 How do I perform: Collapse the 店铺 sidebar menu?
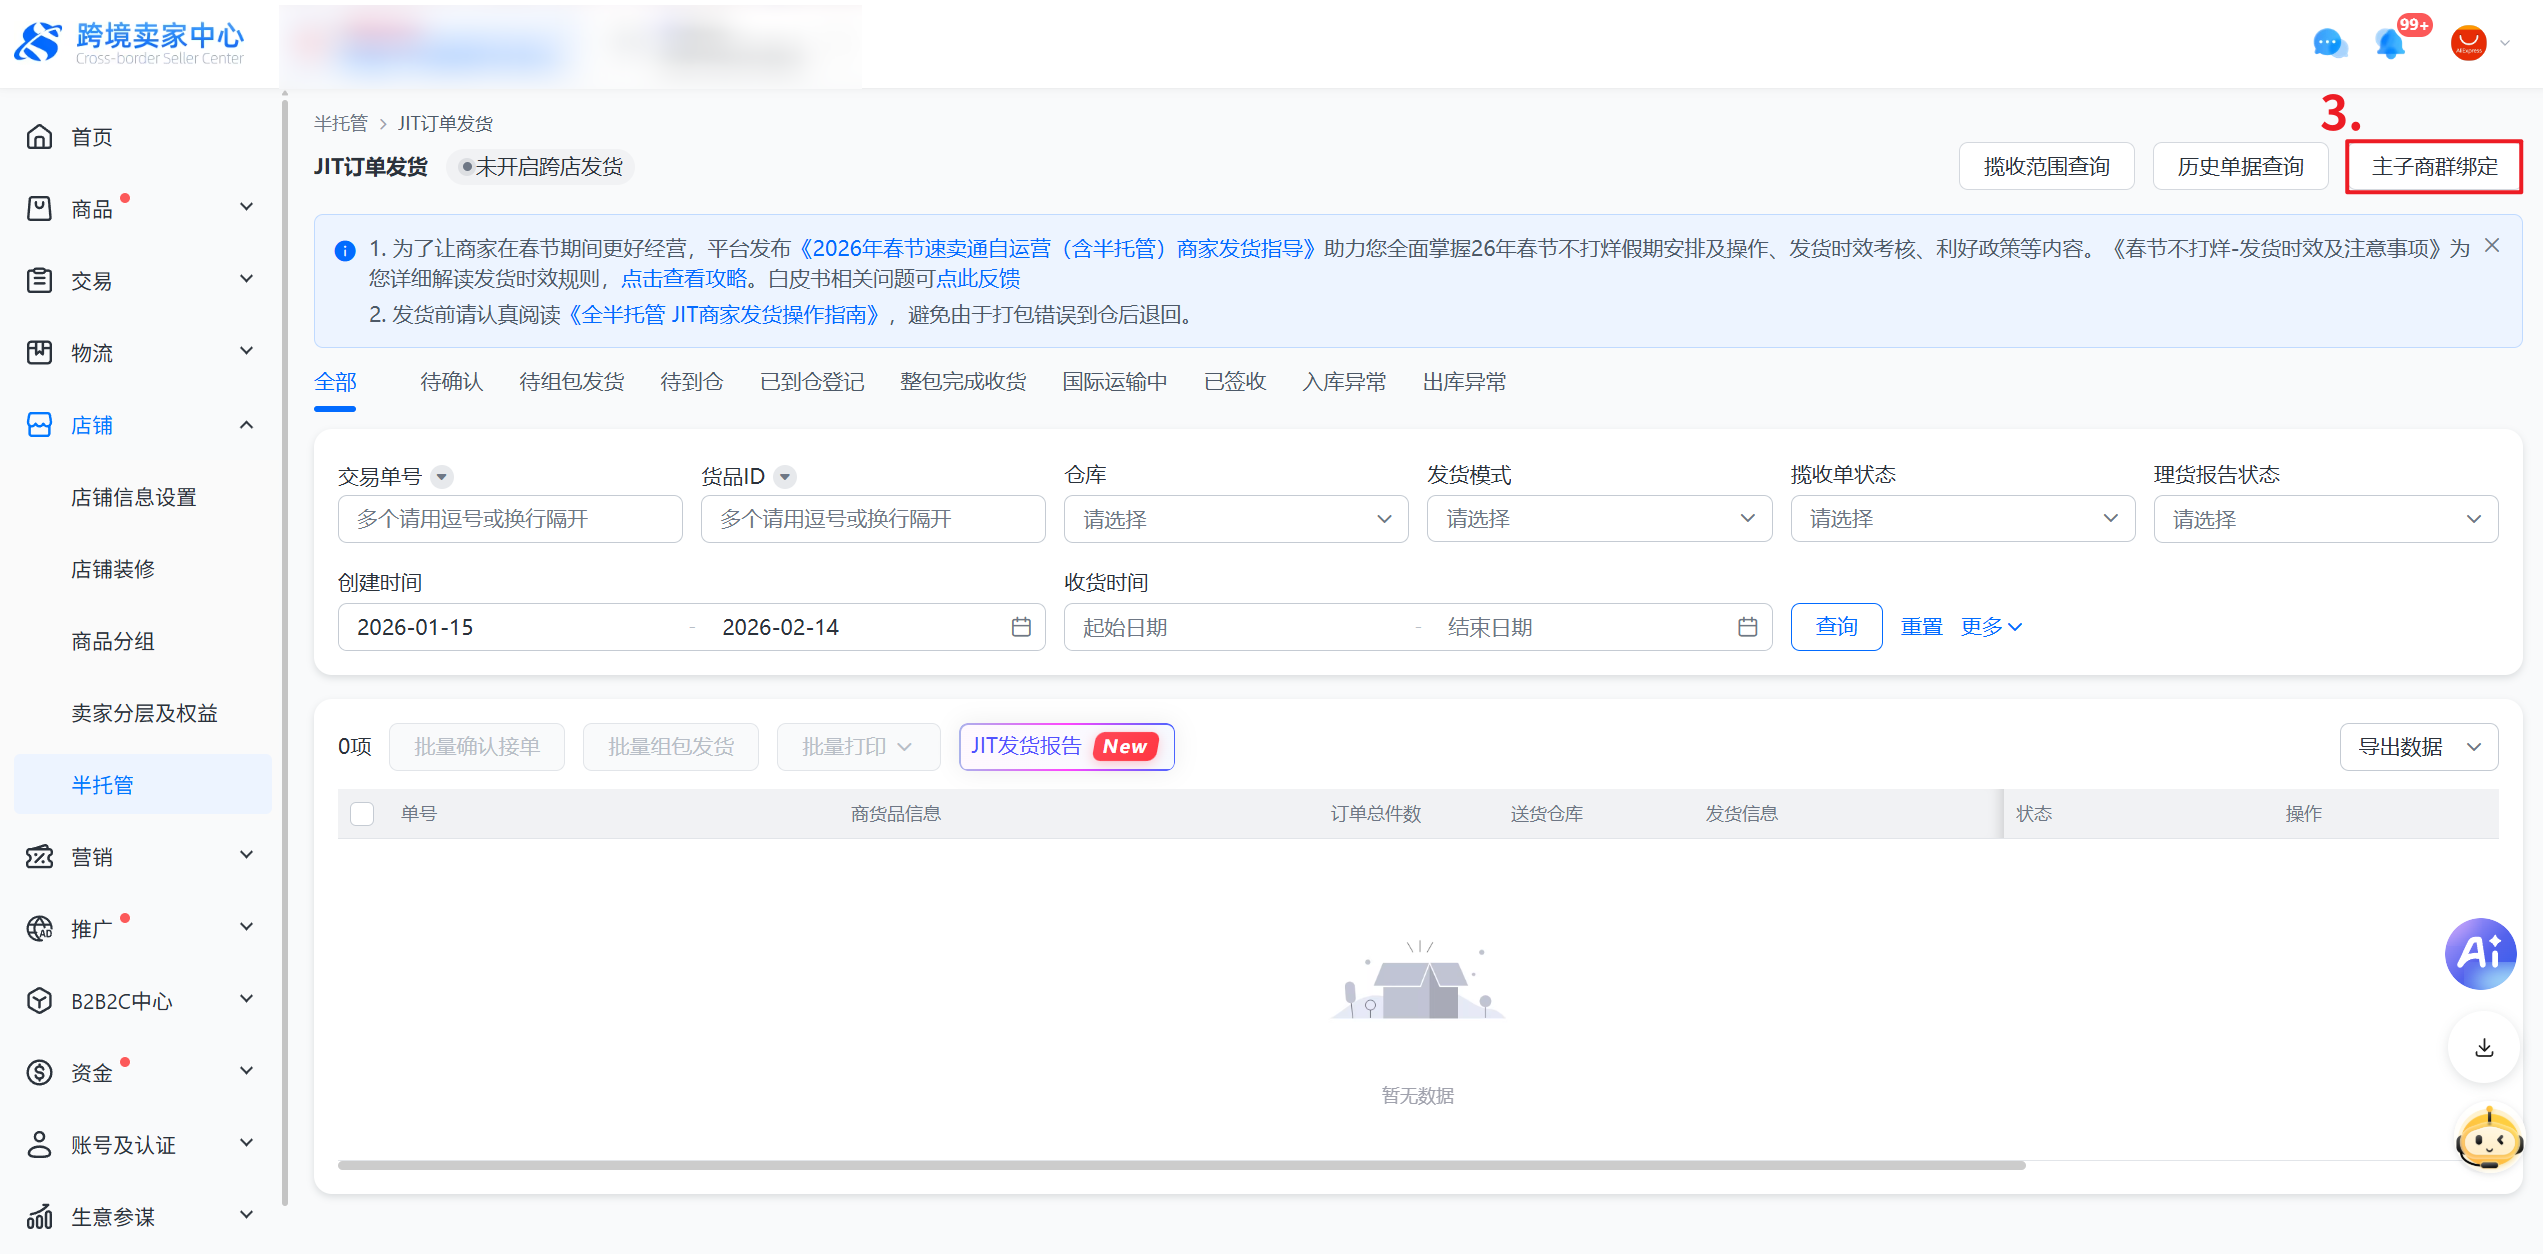coord(246,425)
